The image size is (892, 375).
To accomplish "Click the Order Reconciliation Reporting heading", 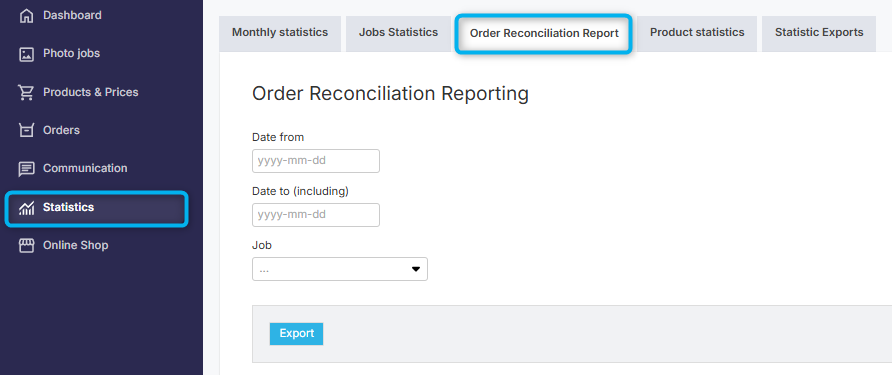I will tap(390, 94).
